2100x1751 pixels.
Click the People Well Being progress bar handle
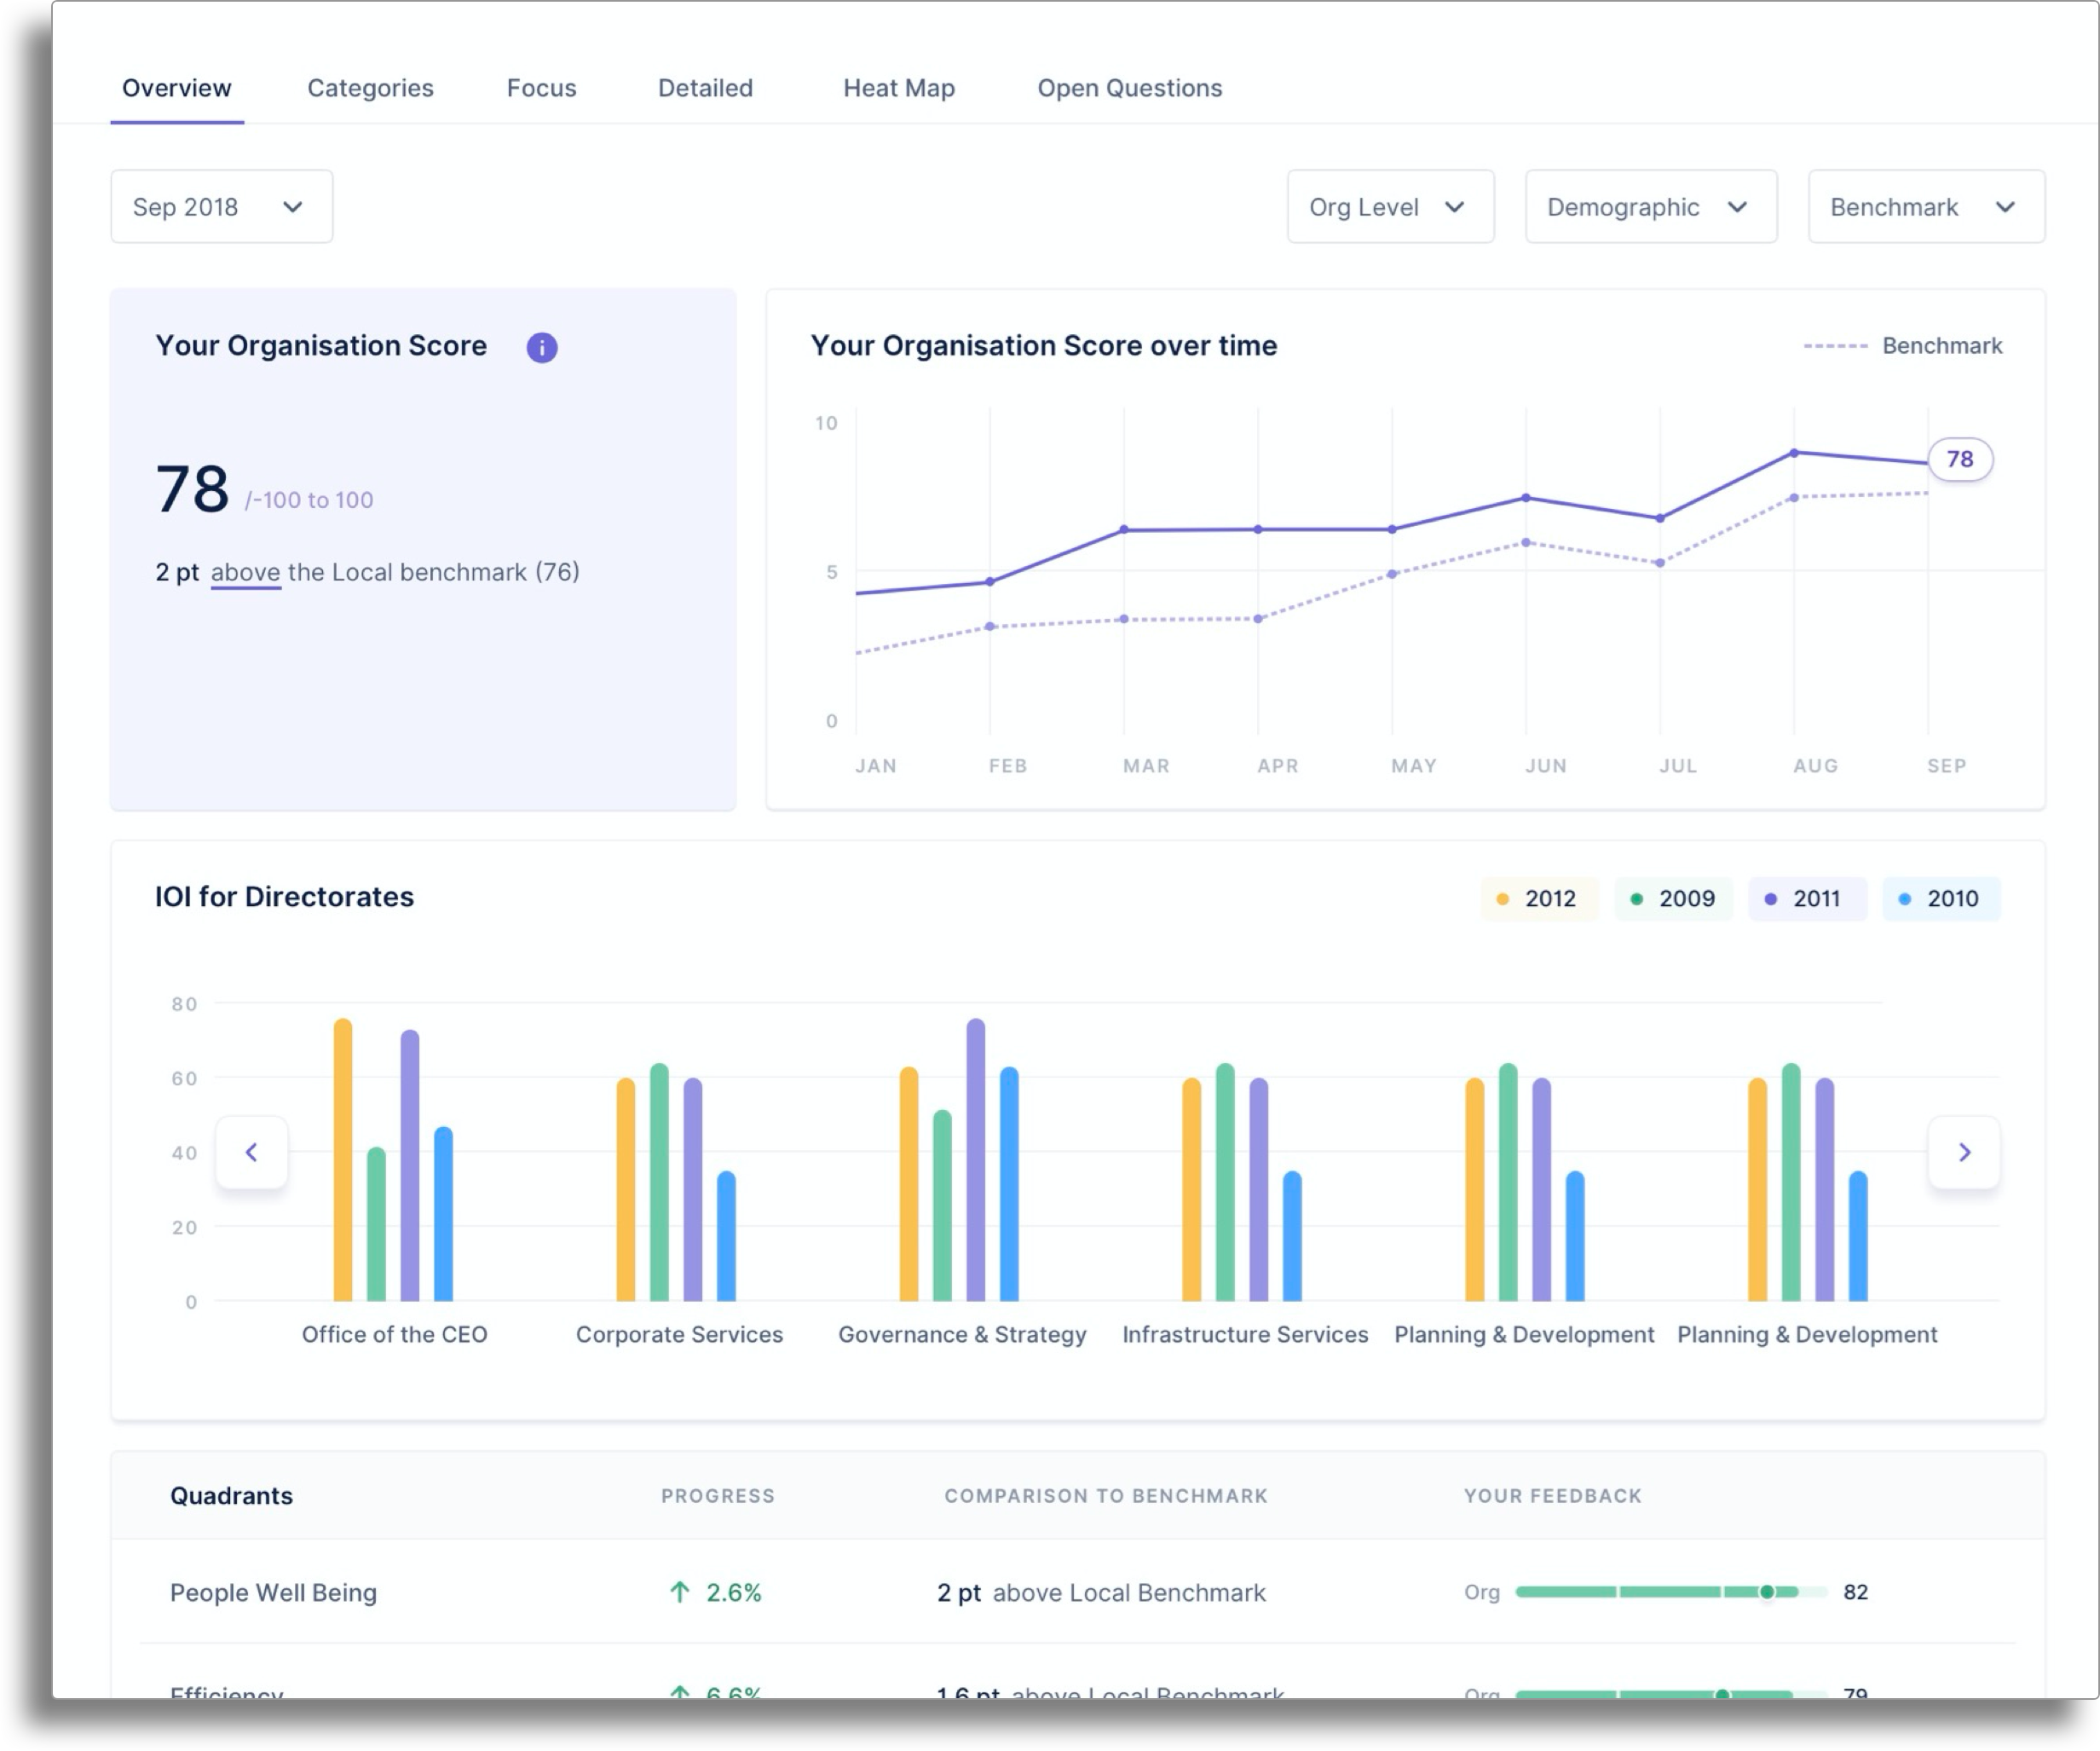tap(1769, 1592)
